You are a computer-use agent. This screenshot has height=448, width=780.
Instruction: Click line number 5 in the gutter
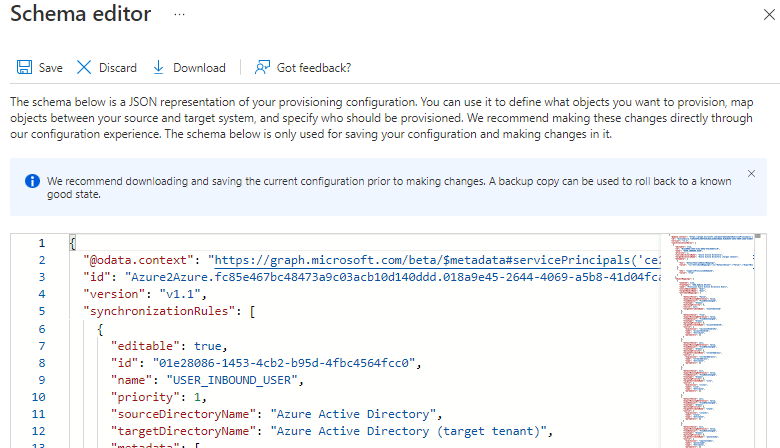click(41, 311)
